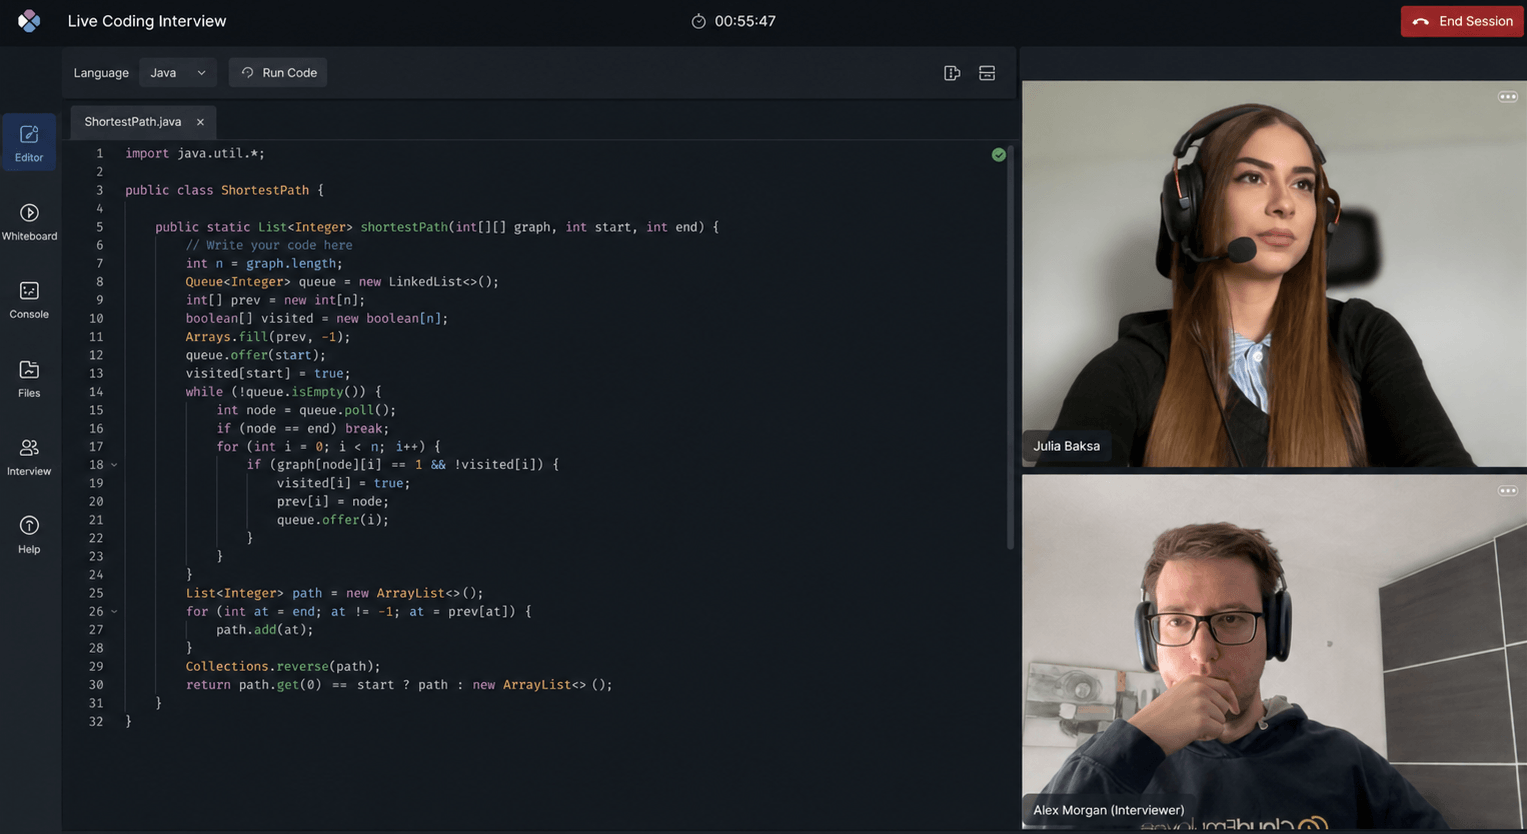Toggle the side-by-side split layout icon
Image resolution: width=1527 pixels, height=834 pixels.
pos(952,73)
